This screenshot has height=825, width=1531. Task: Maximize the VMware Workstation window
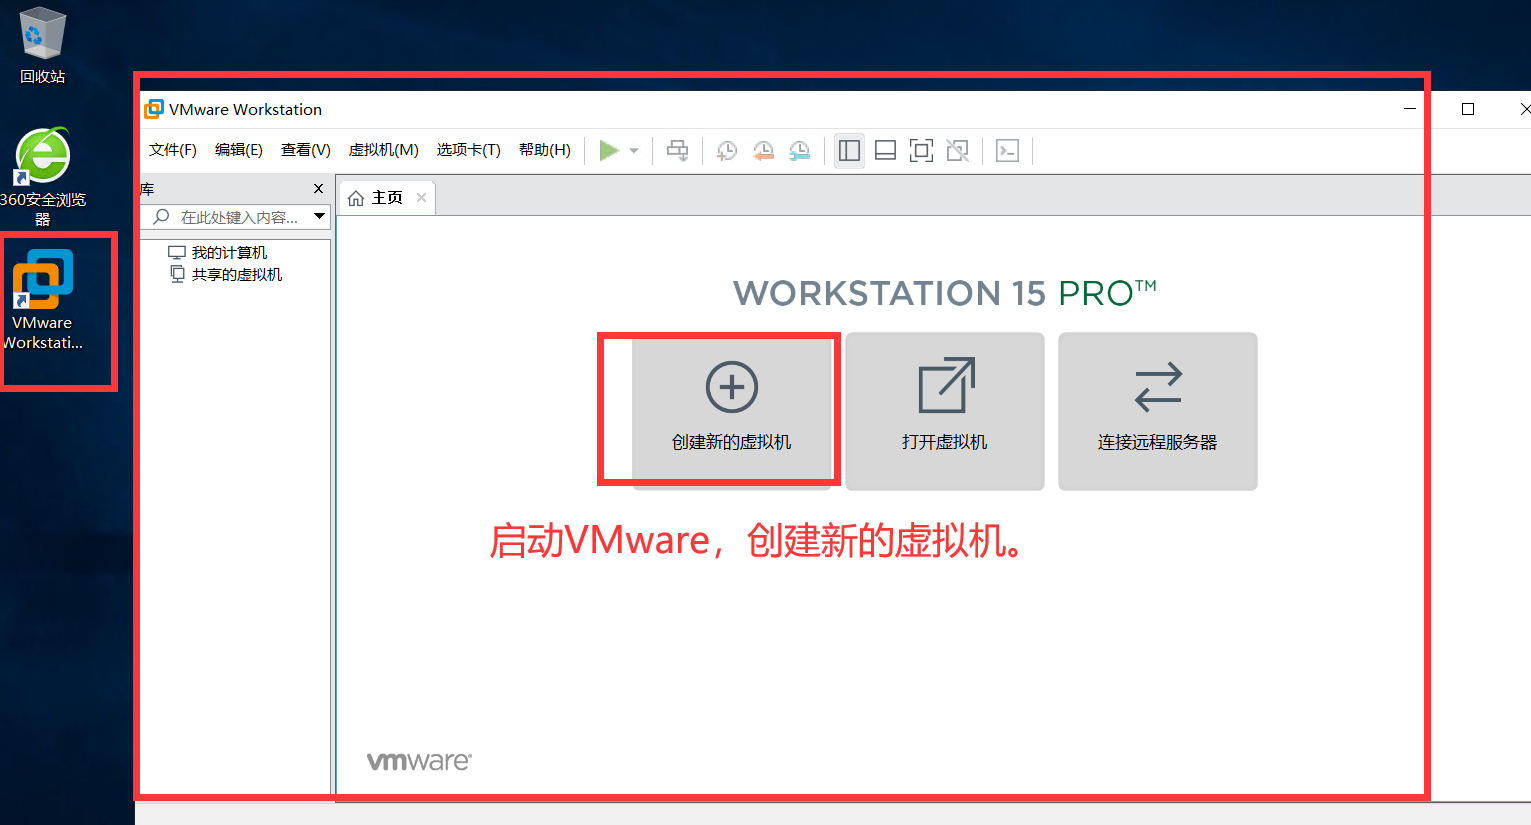tap(1468, 109)
